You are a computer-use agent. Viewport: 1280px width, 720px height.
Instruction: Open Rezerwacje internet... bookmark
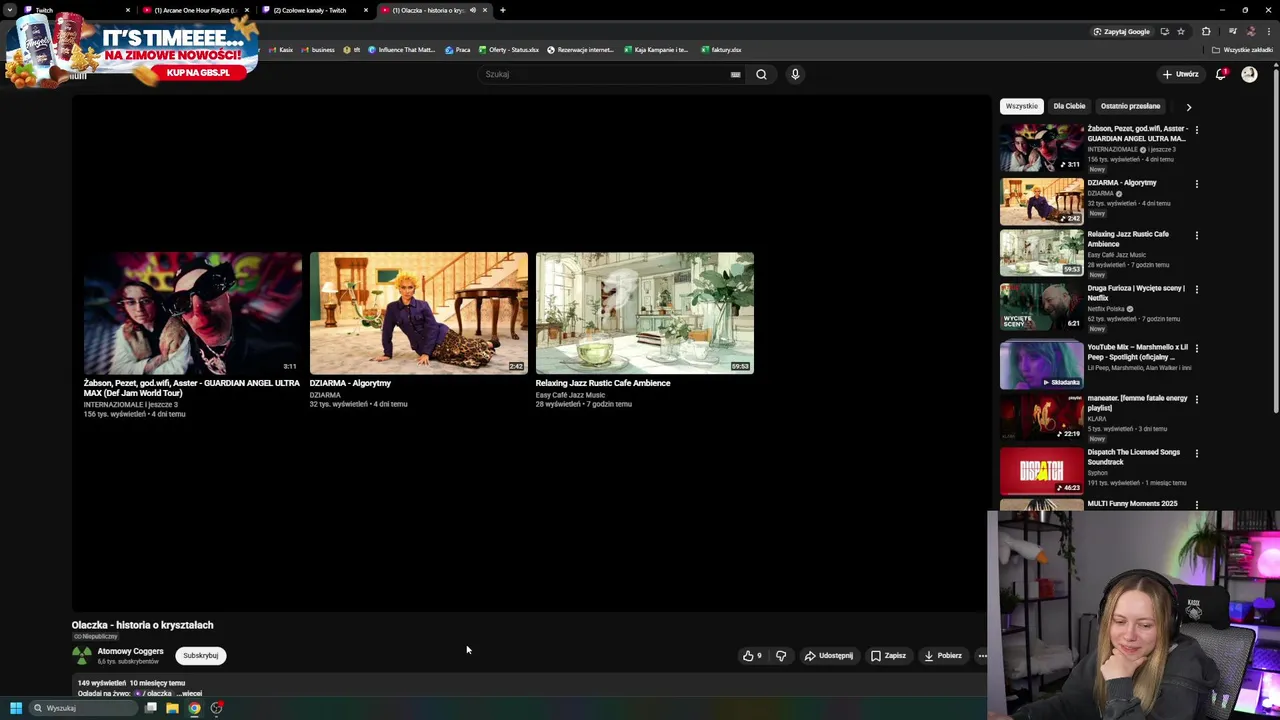[580, 50]
